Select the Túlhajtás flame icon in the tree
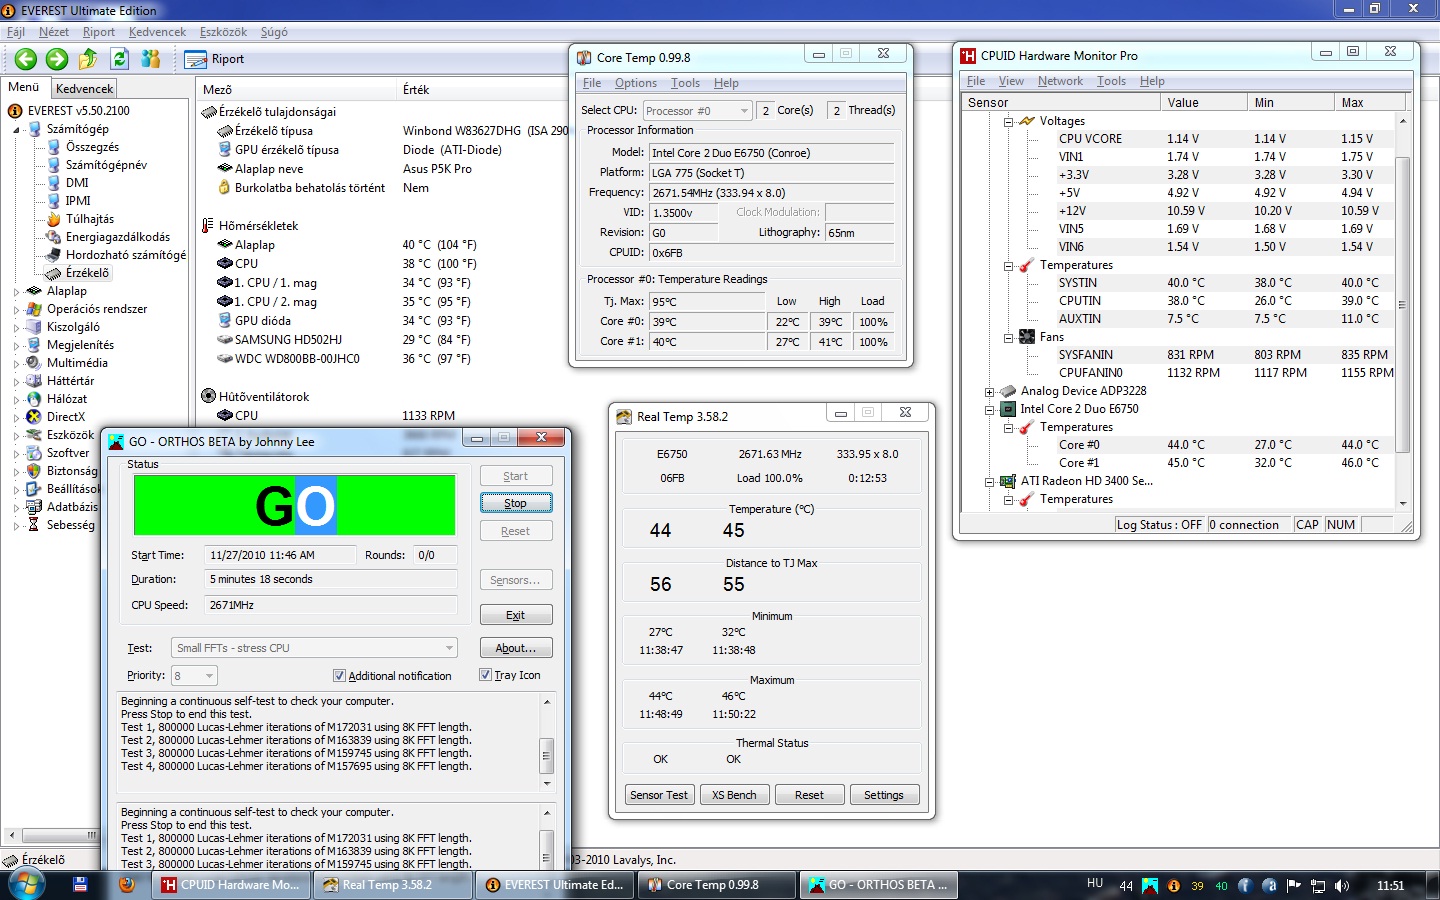This screenshot has height=900, width=1440. [x=54, y=219]
